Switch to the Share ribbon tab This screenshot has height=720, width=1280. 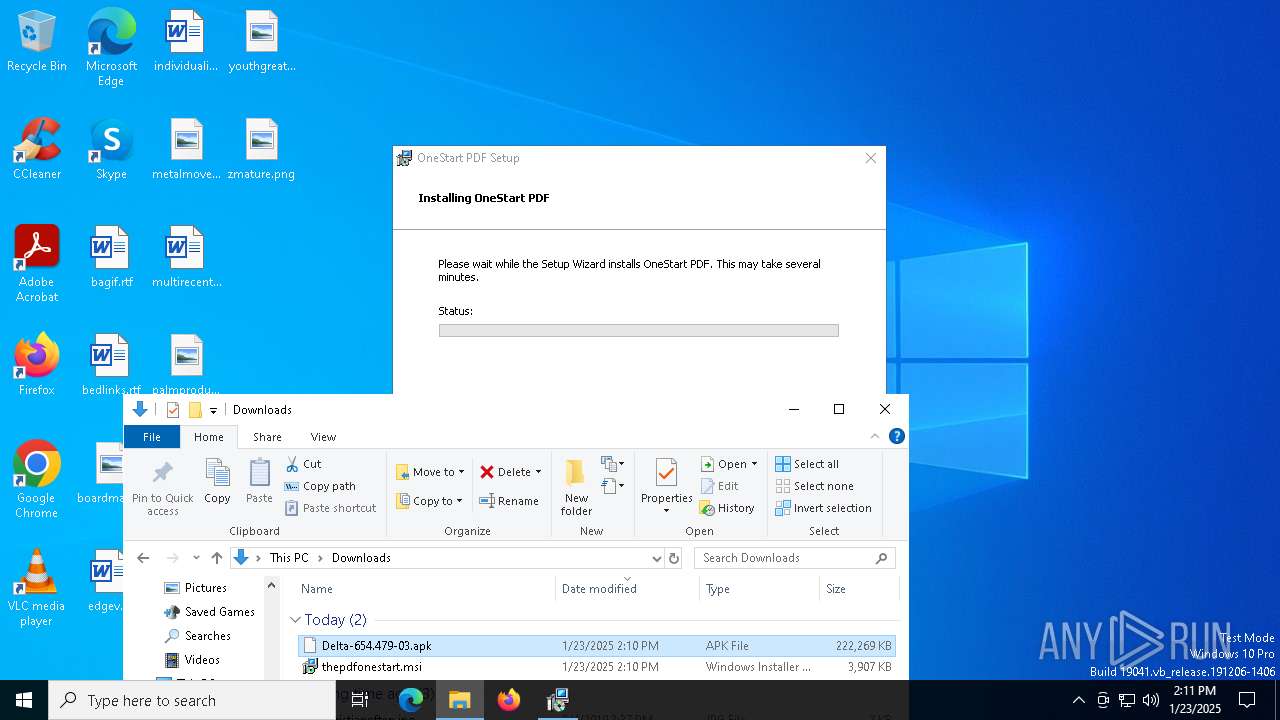(x=267, y=437)
